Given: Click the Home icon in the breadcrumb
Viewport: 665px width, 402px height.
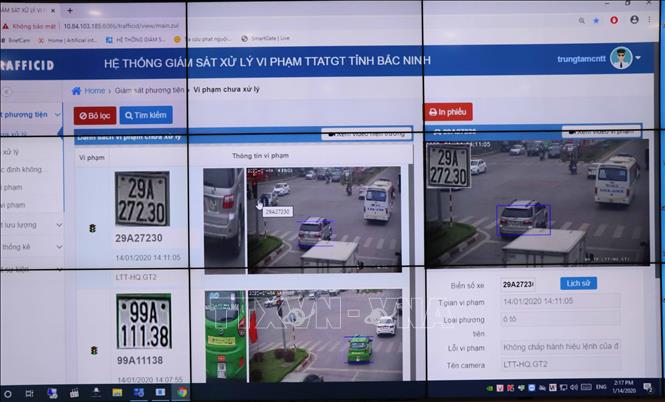Looking at the screenshot, I should tap(76, 91).
